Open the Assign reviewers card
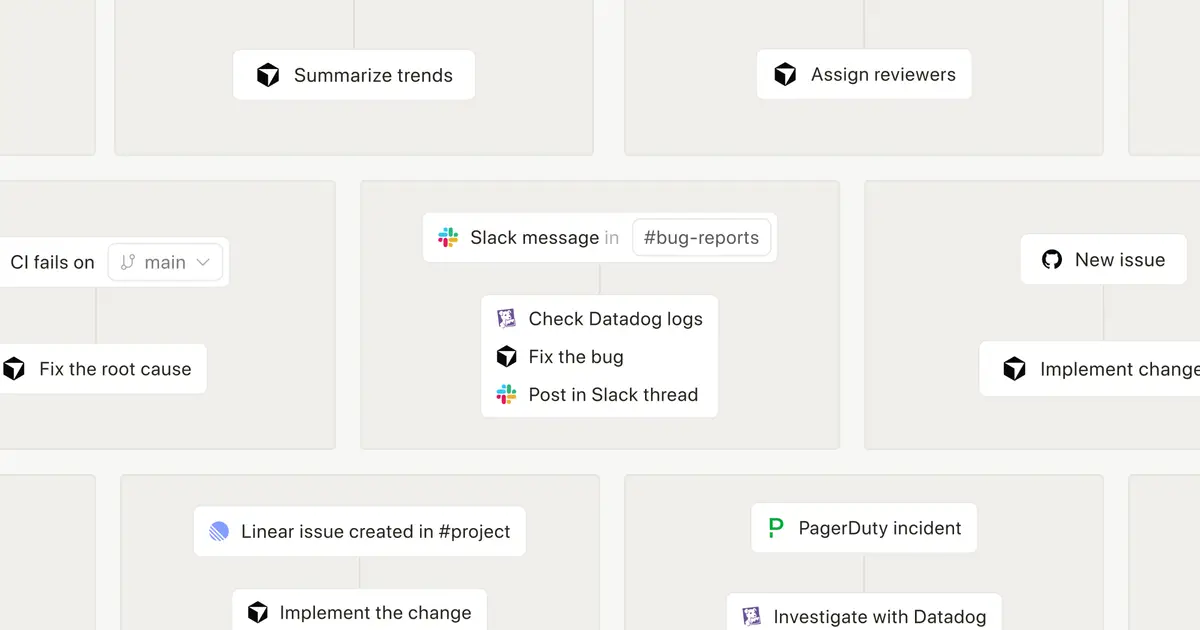Image resolution: width=1200 pixels, height=630 pixels. point(864,74)
